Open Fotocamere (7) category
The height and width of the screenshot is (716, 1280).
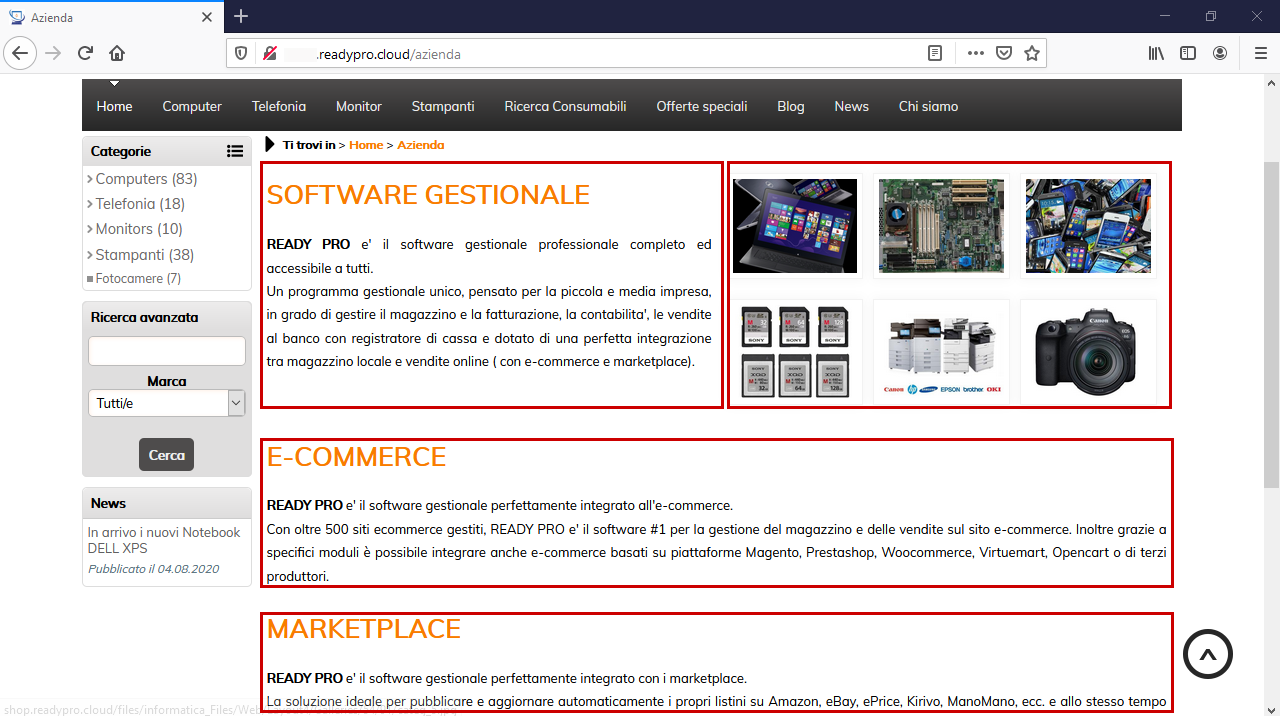(138, 279)
